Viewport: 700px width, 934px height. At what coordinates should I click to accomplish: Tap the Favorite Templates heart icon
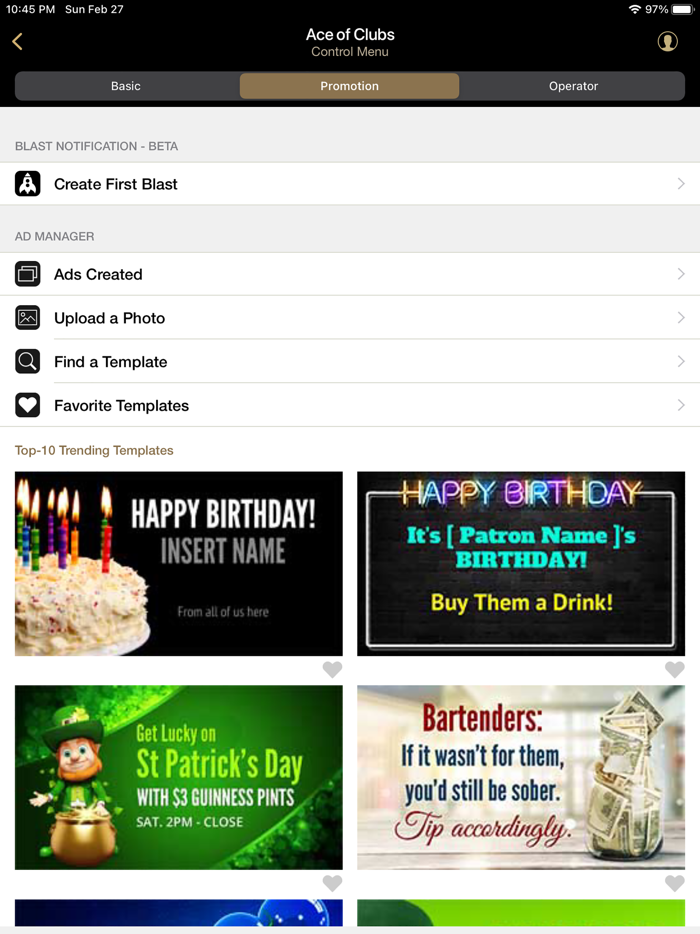coord(27,405)
